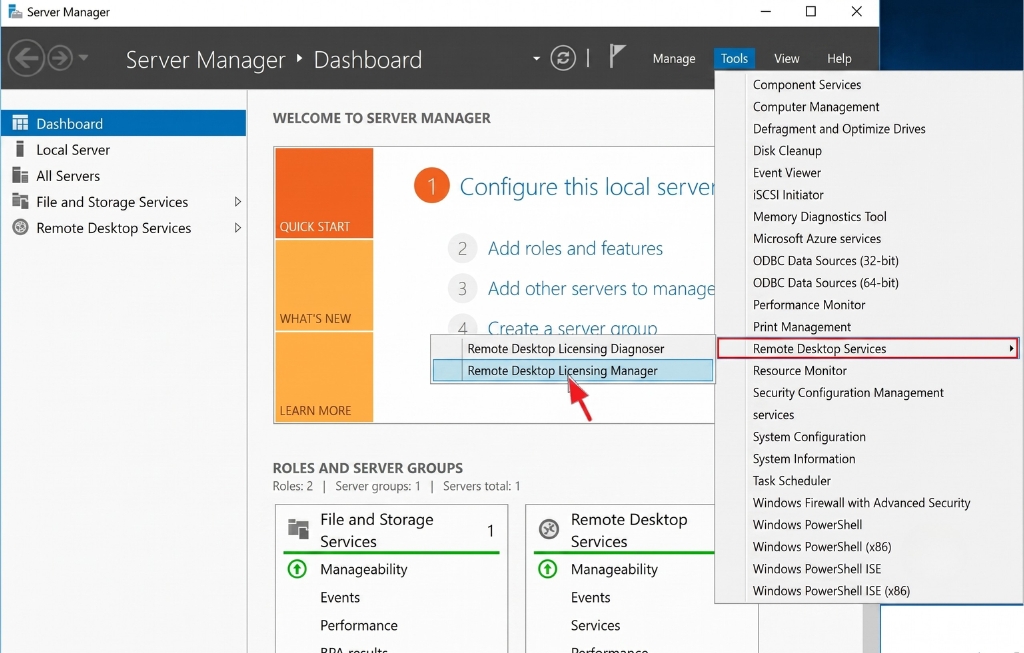This screenshot has width=1024, height=653.
Task: Open services entry in Tools menu
Action: 773,415
